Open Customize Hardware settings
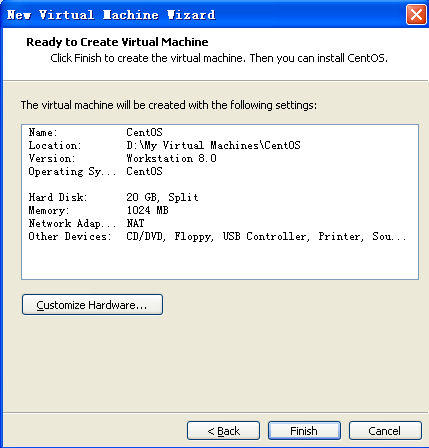Viewport: 429px width, 448px height. click(92, 305)
